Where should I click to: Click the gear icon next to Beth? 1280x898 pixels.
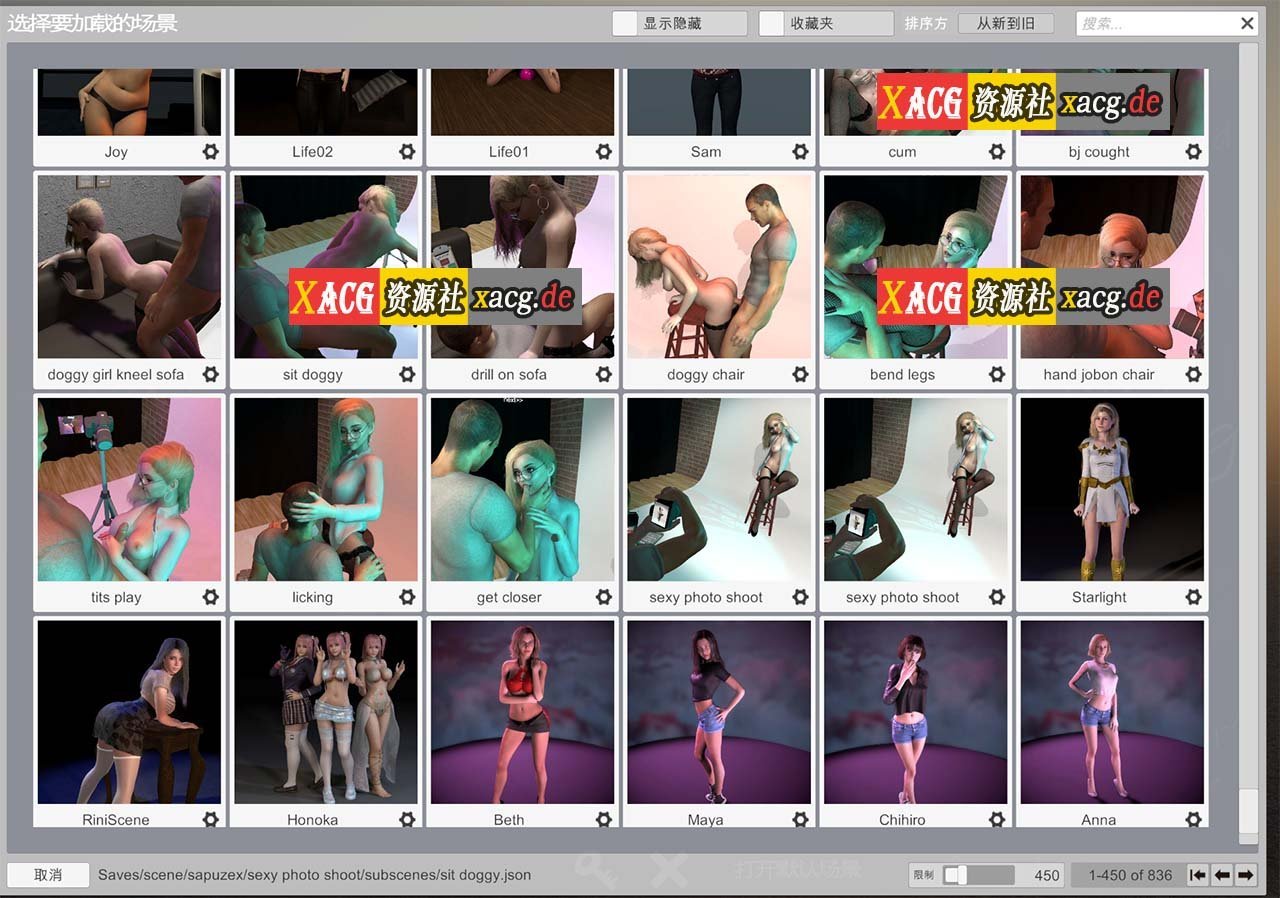603,819
